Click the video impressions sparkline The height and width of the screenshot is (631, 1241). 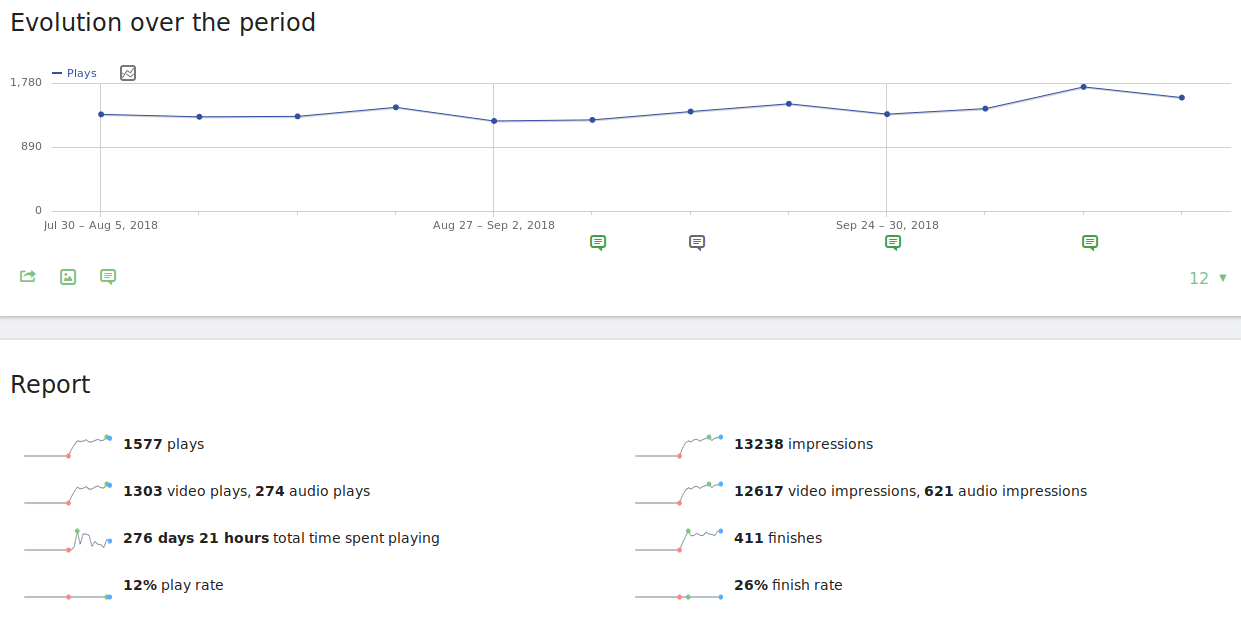pos(679,492)
